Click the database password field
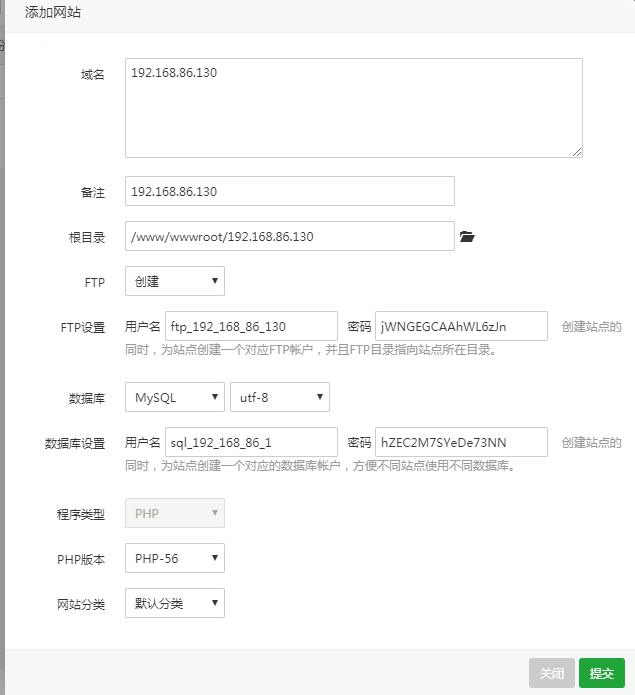Viewport: 635px width, 695px height. click(461, 442)
